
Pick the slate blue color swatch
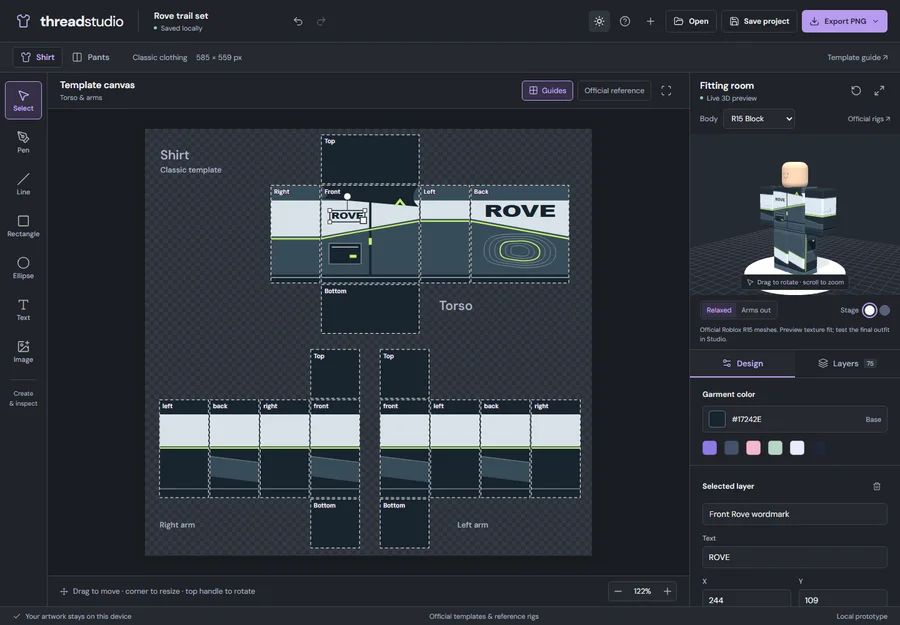731,448
